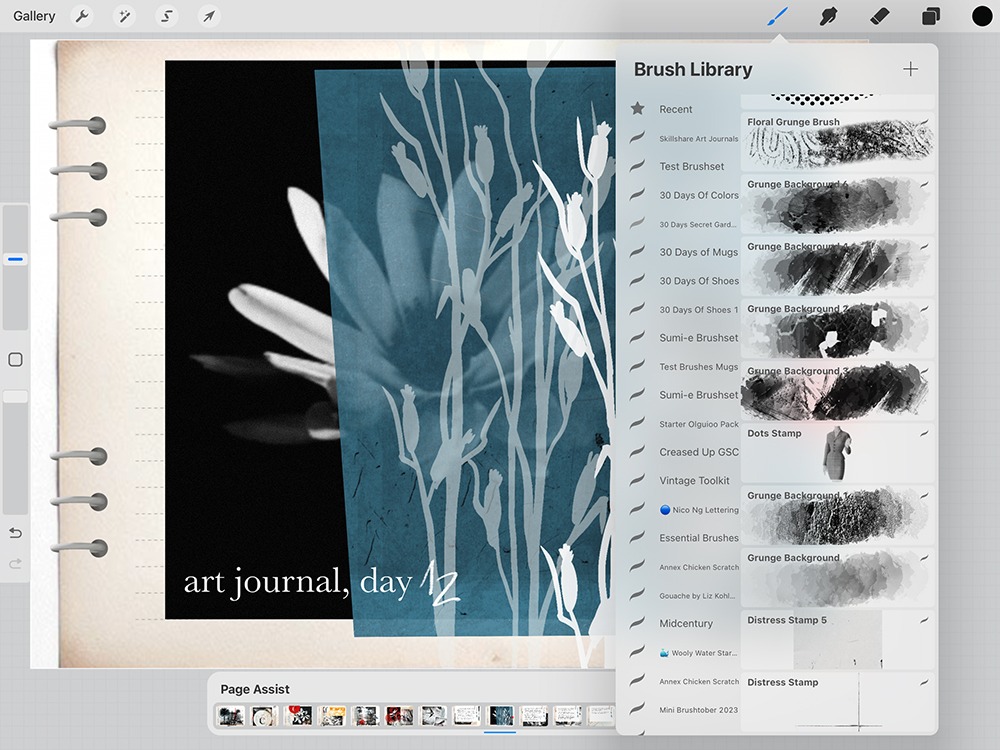1000x750 pixels.
Task: Tap brush icon beside Vintage Toolkit
Action: coord(637,481)
